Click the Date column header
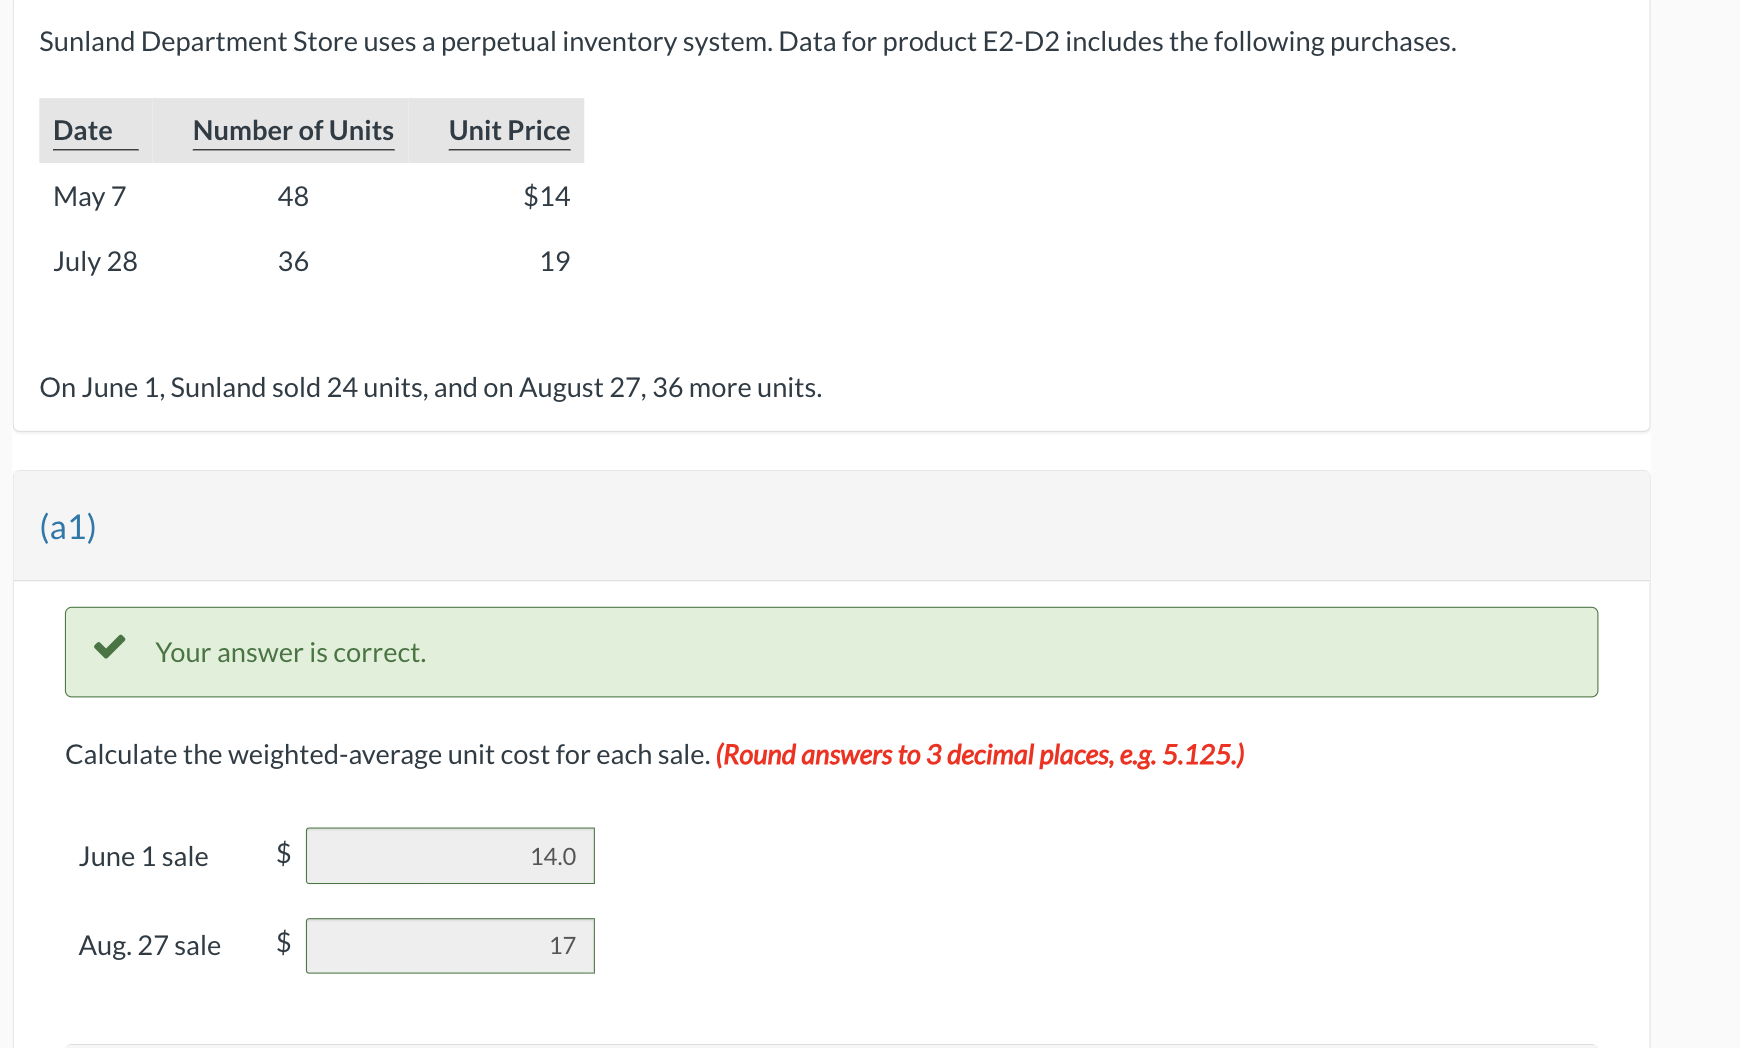 (86, 130)
